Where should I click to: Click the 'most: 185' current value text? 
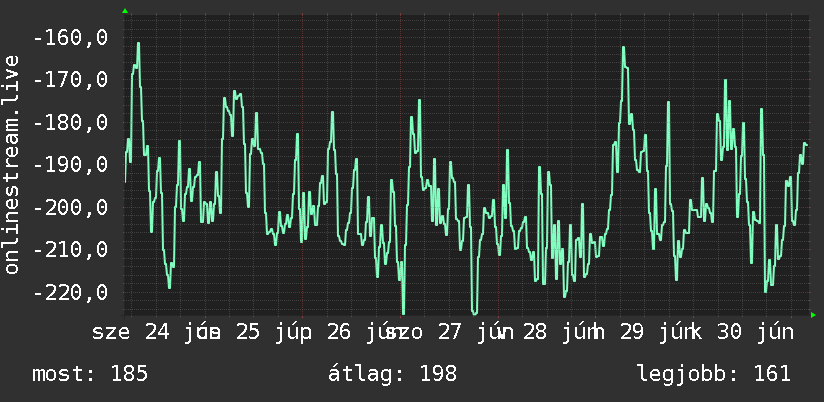click(90, 374)
